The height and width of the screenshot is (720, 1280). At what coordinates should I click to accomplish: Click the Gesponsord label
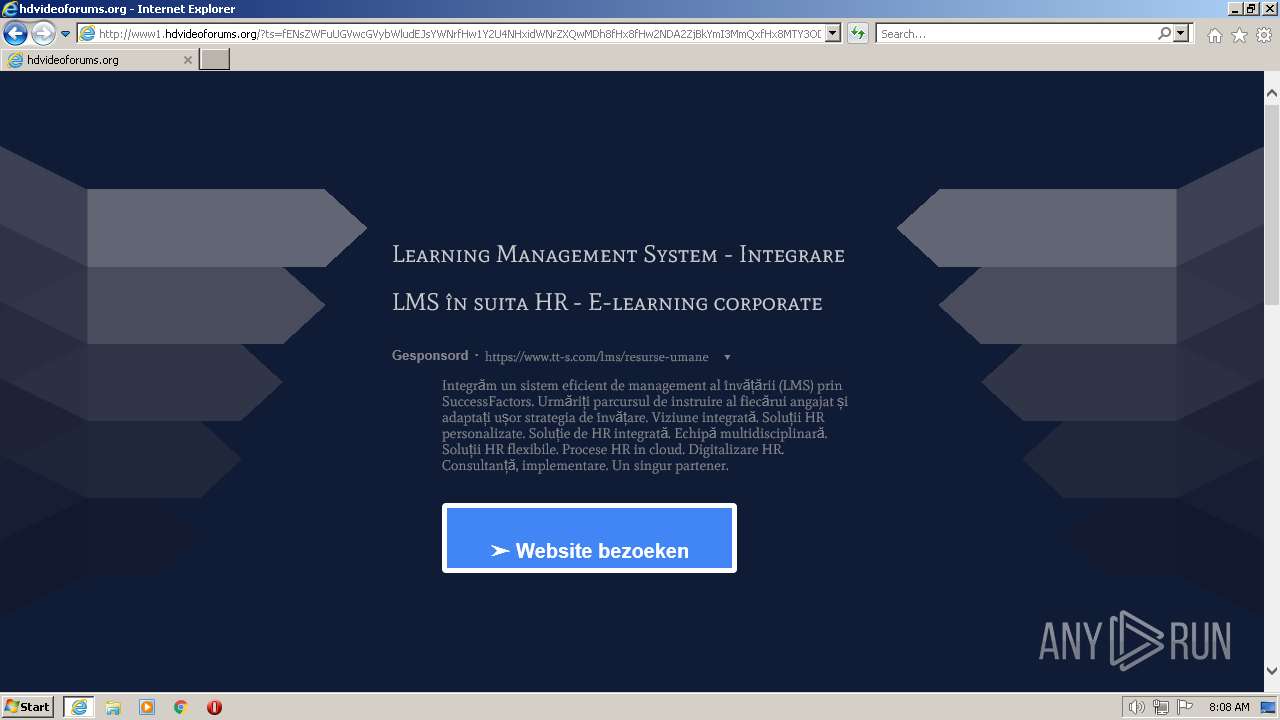click(430, 356)
